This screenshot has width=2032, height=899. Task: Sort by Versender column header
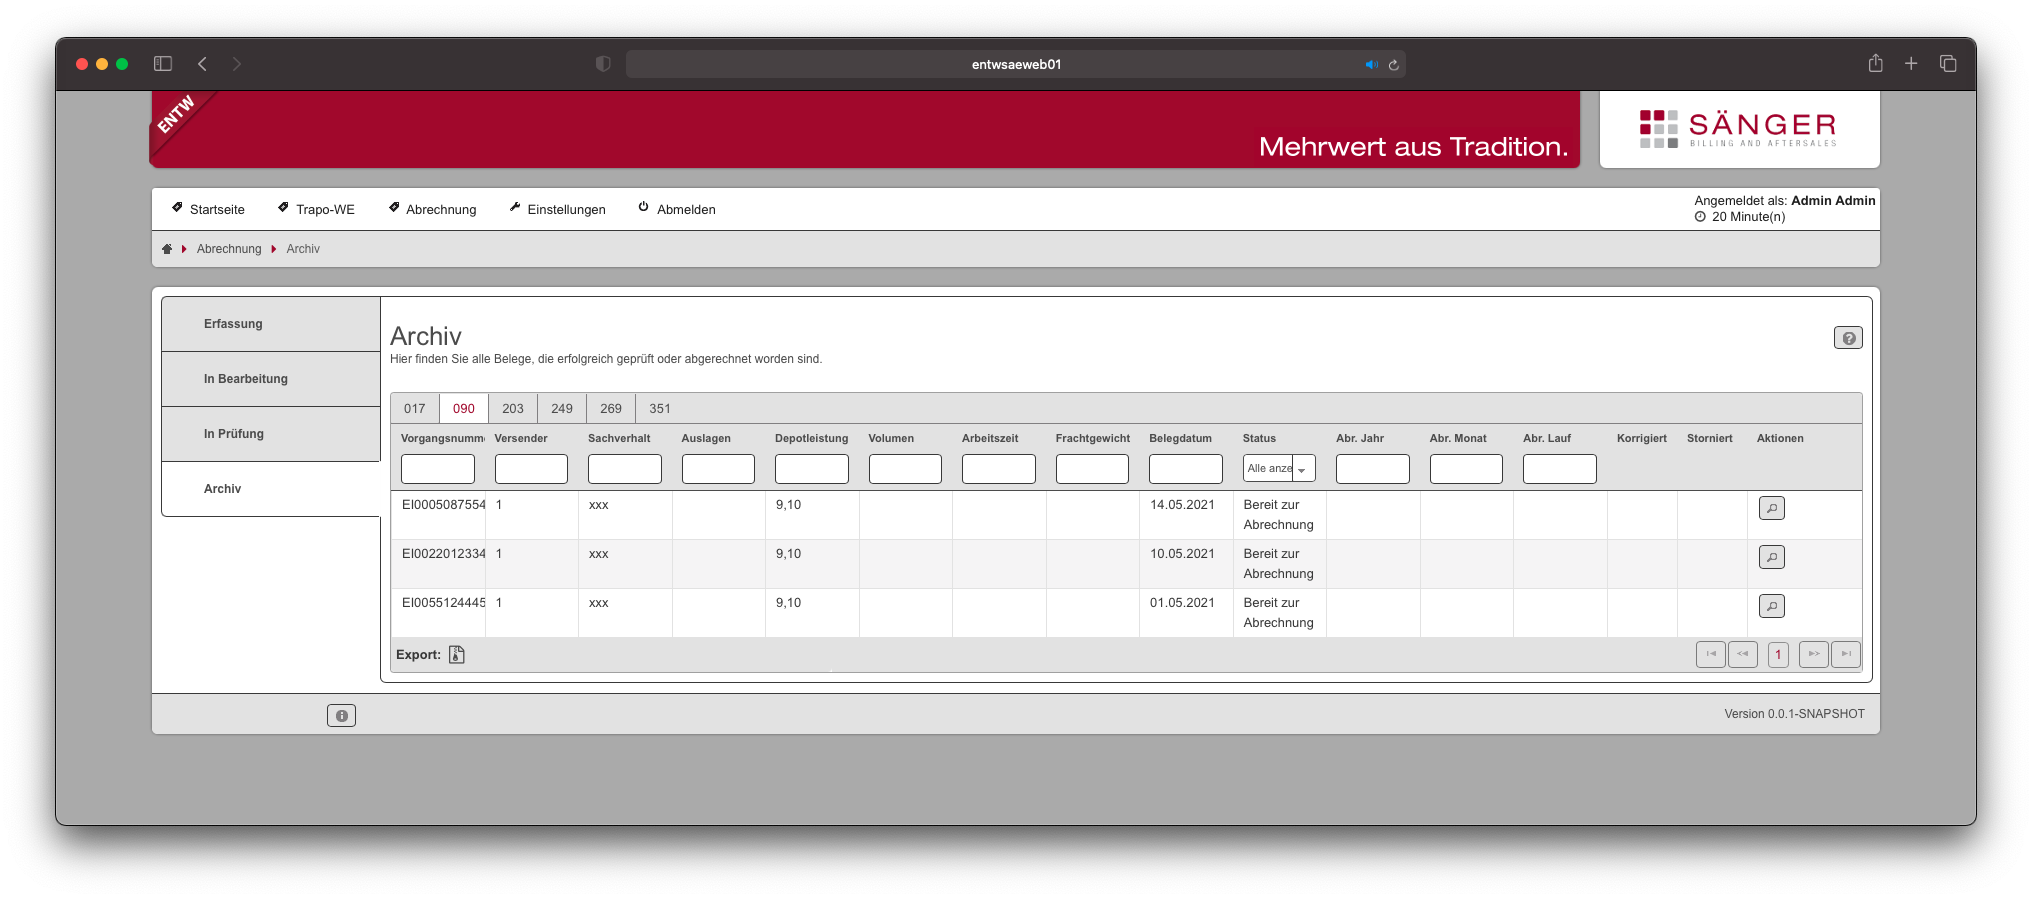click(521, 438)
